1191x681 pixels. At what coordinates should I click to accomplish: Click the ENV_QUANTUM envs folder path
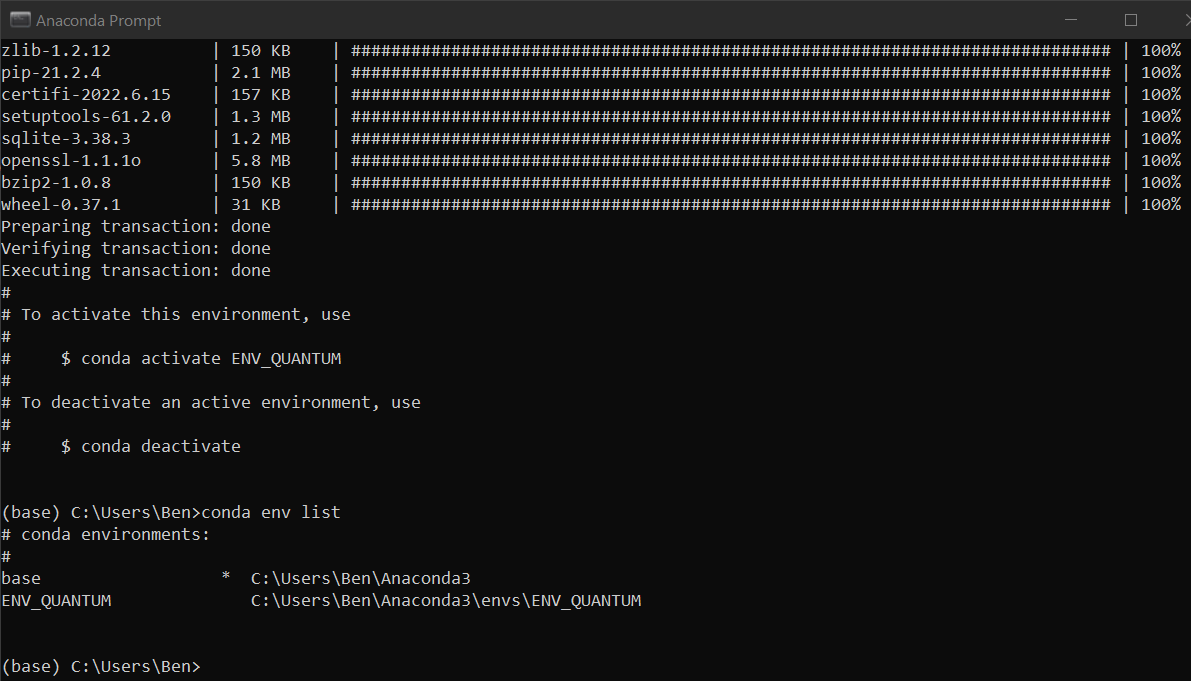[445, 600]
